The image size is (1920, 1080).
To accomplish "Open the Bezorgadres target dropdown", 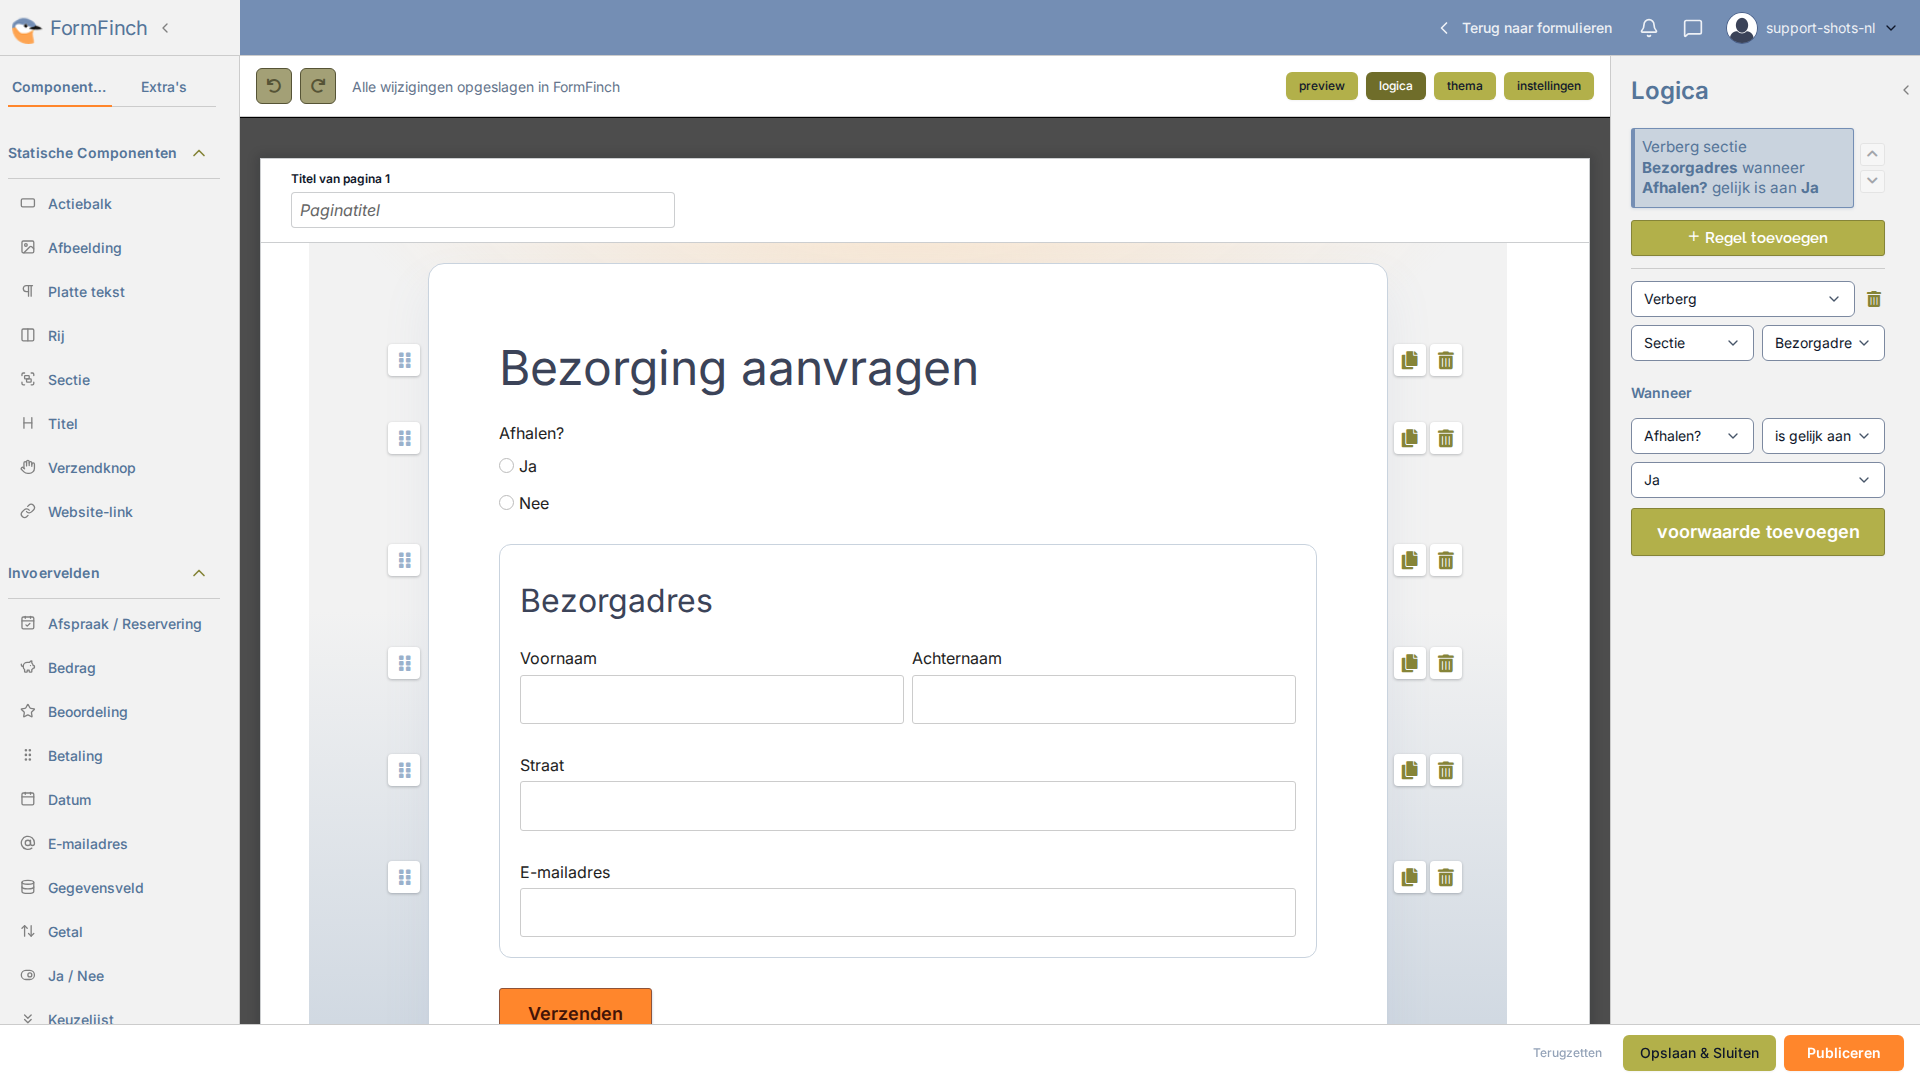I will [x=1823, y=343].
